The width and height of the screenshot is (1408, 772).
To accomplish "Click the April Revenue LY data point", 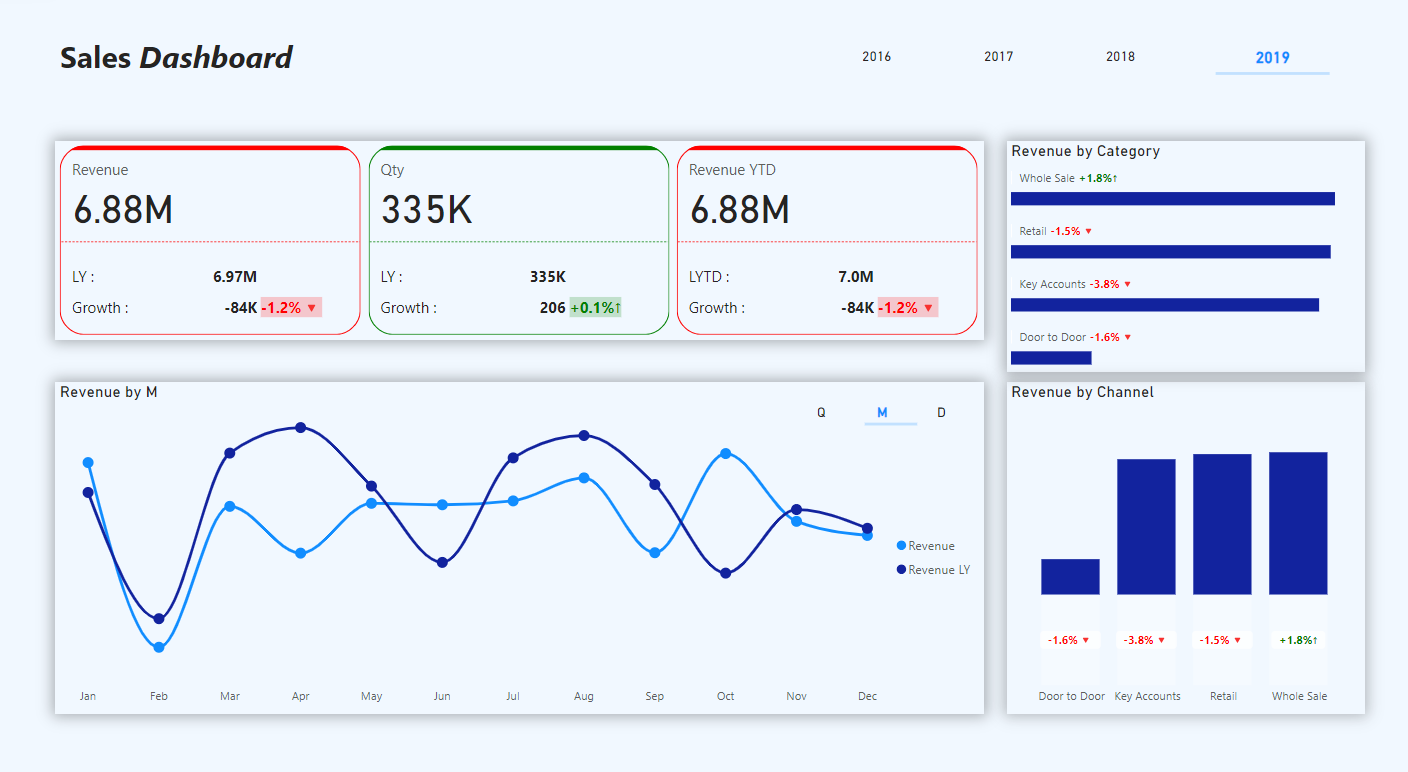I will (x=300, y=428).
